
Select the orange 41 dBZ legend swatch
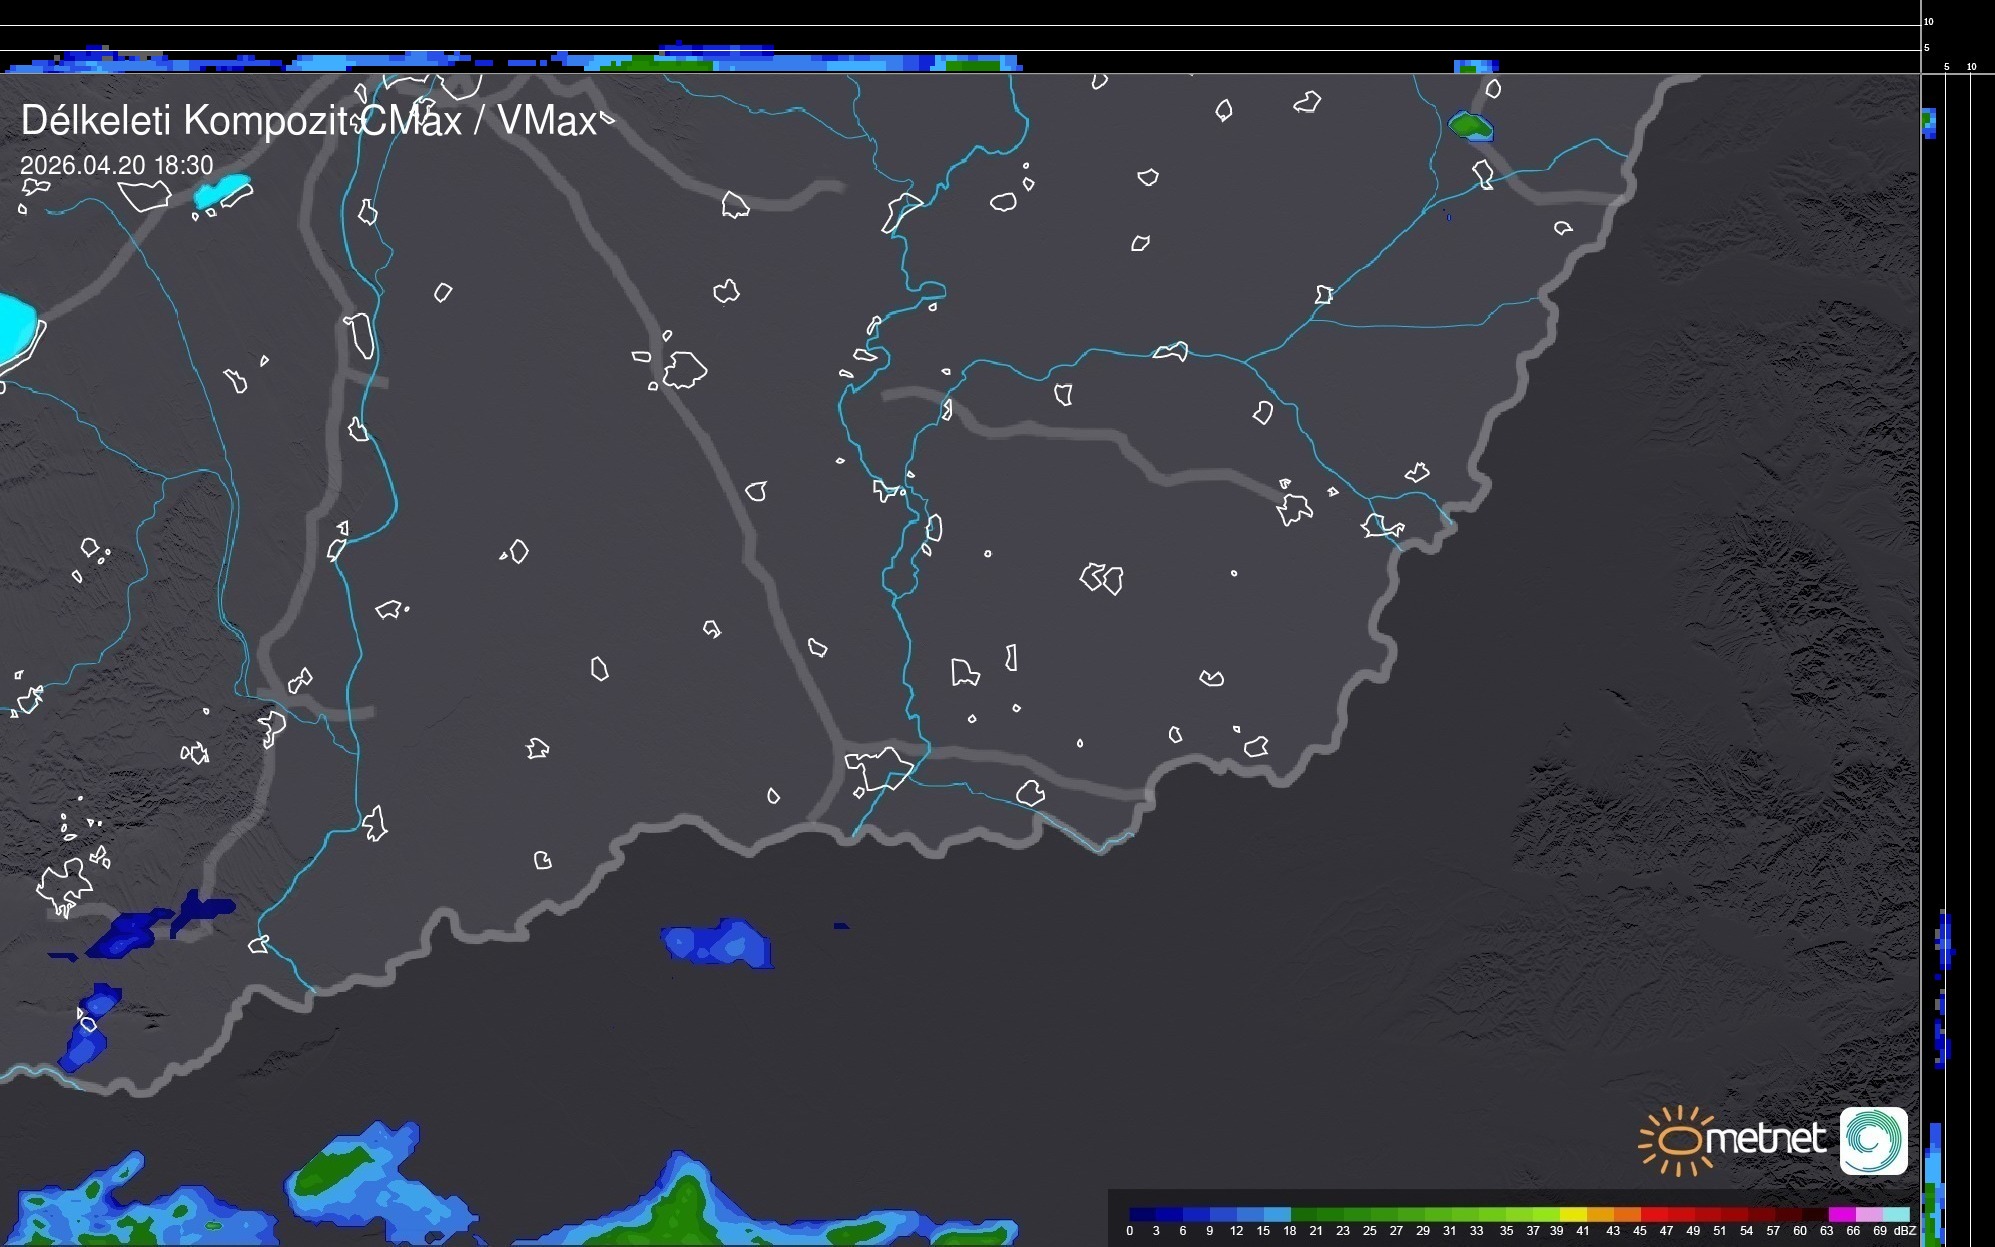[1600, 1214]
